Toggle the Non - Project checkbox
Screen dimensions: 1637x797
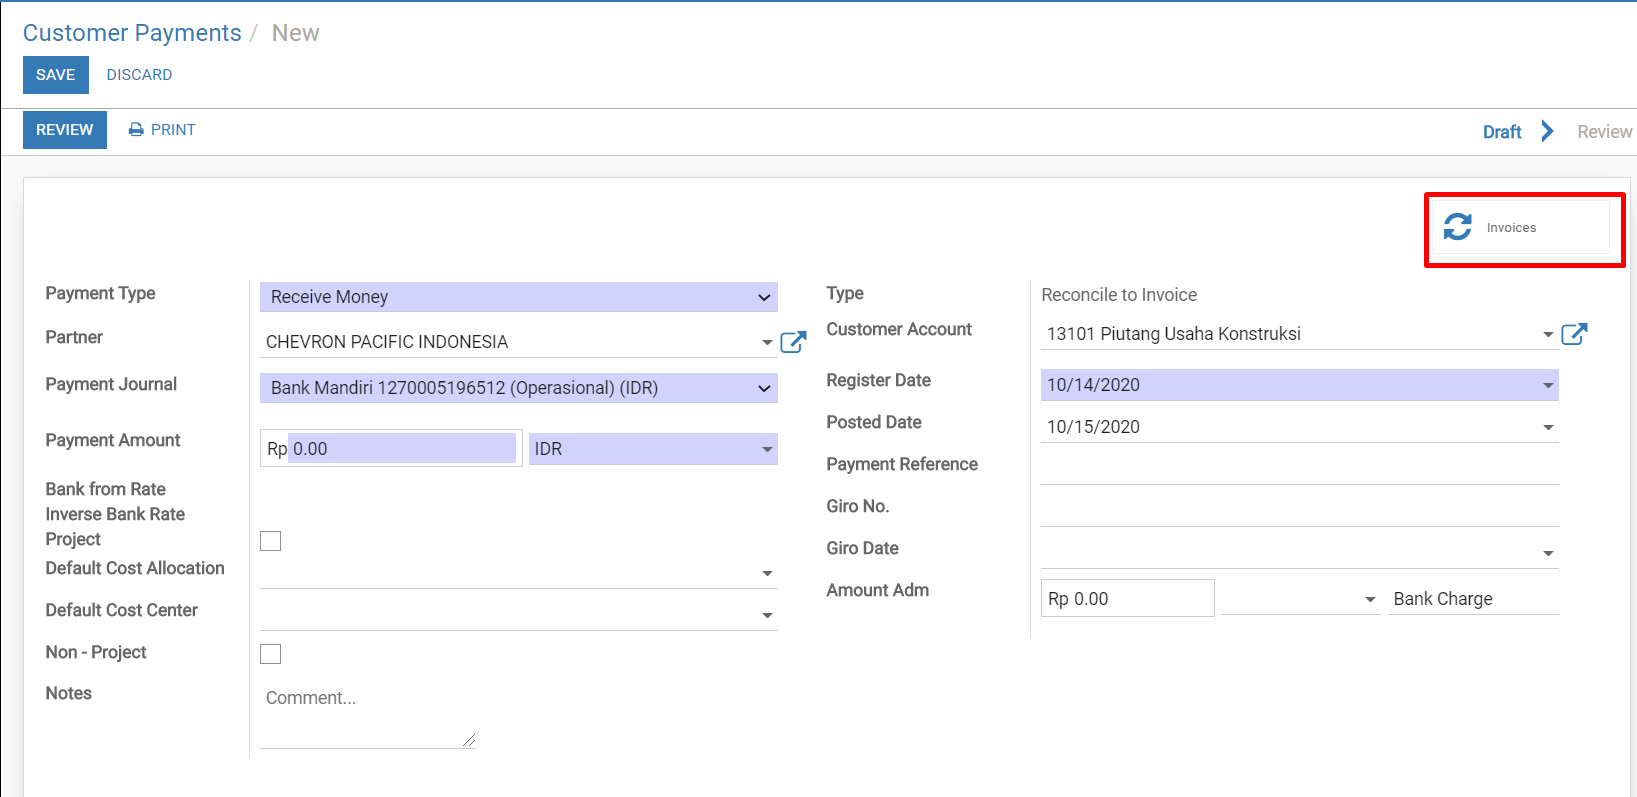270,654
